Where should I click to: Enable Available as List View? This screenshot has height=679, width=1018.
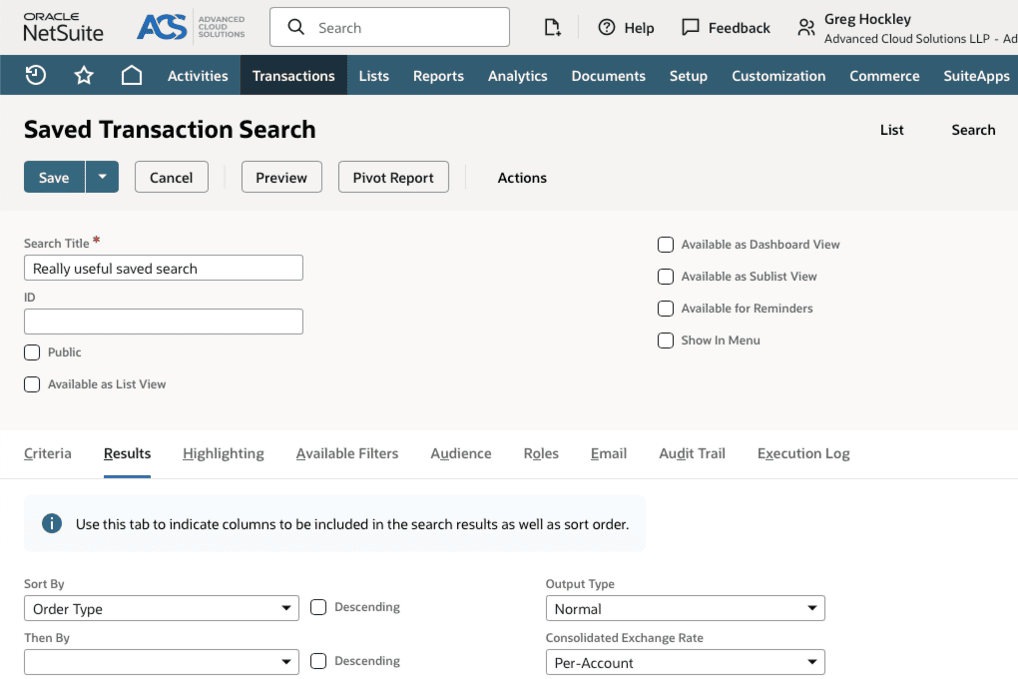click(32, 384)
